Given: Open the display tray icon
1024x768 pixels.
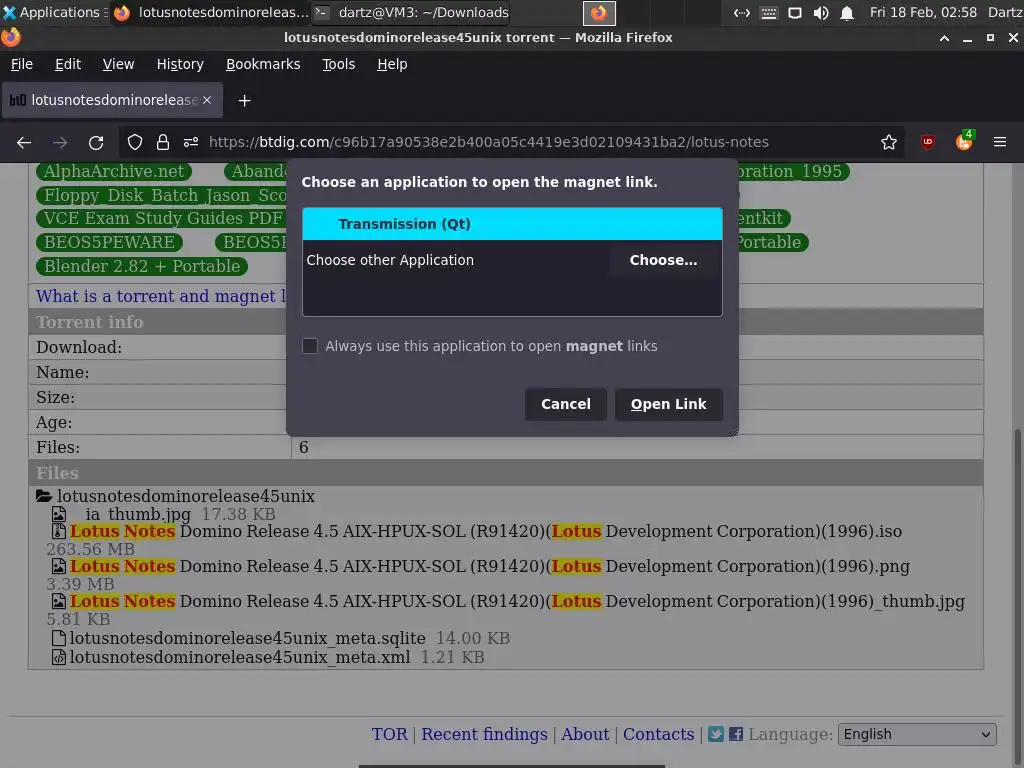Looking at the screenshot, I should (795, 12).
